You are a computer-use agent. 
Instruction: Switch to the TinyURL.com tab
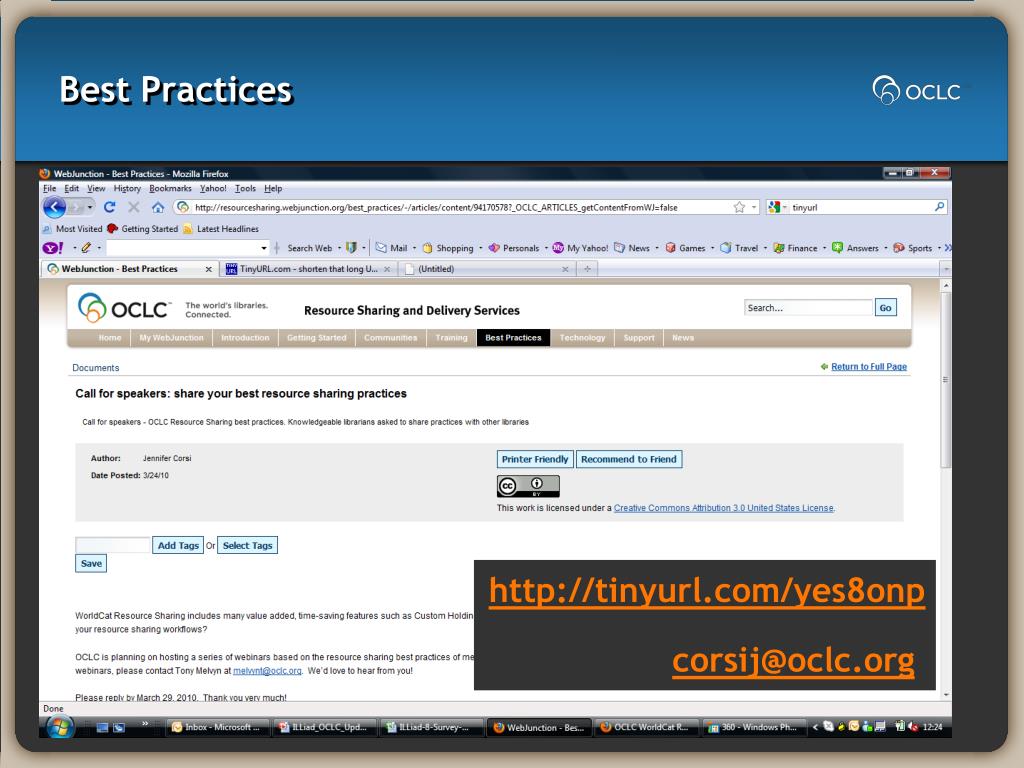click(x=308, y=268)
